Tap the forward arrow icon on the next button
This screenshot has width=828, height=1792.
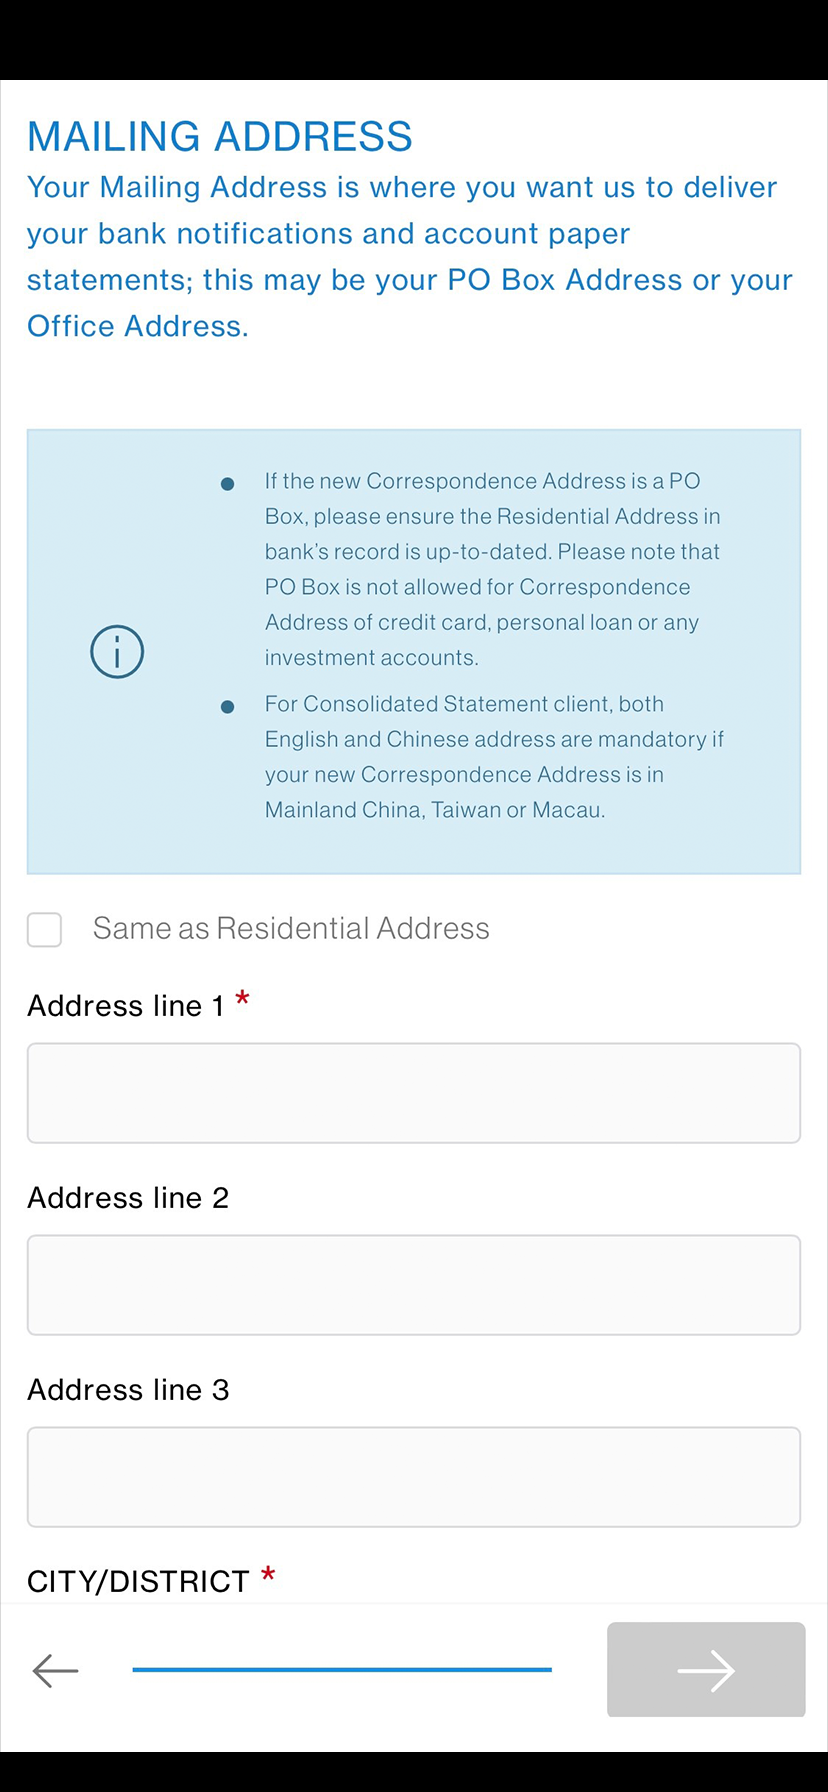[x=705, y=1670]
